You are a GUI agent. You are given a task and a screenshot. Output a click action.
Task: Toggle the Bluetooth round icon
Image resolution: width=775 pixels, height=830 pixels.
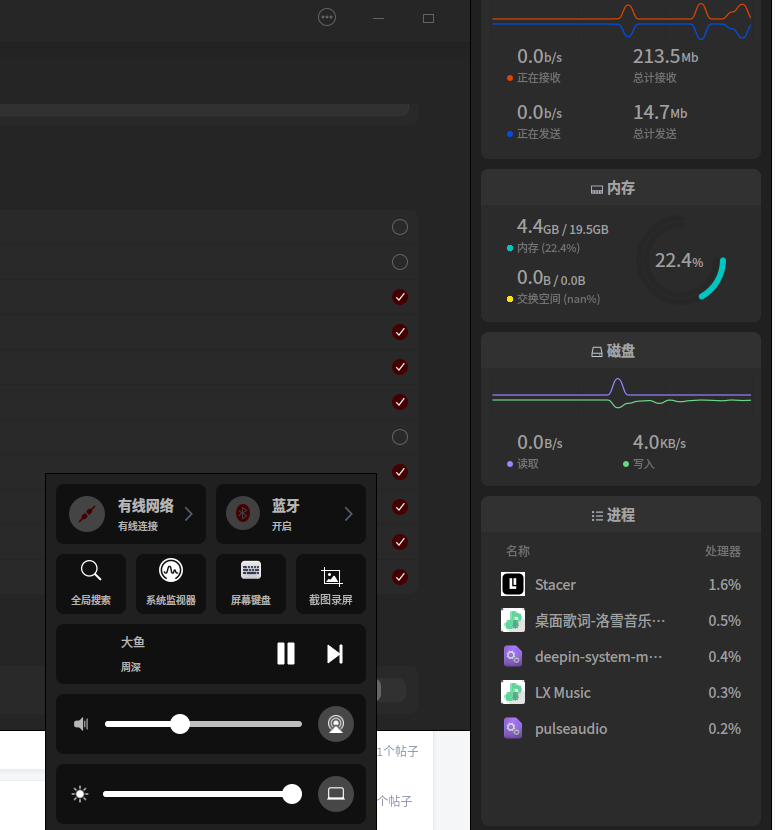pyautogui.click(x=243, y=513)
